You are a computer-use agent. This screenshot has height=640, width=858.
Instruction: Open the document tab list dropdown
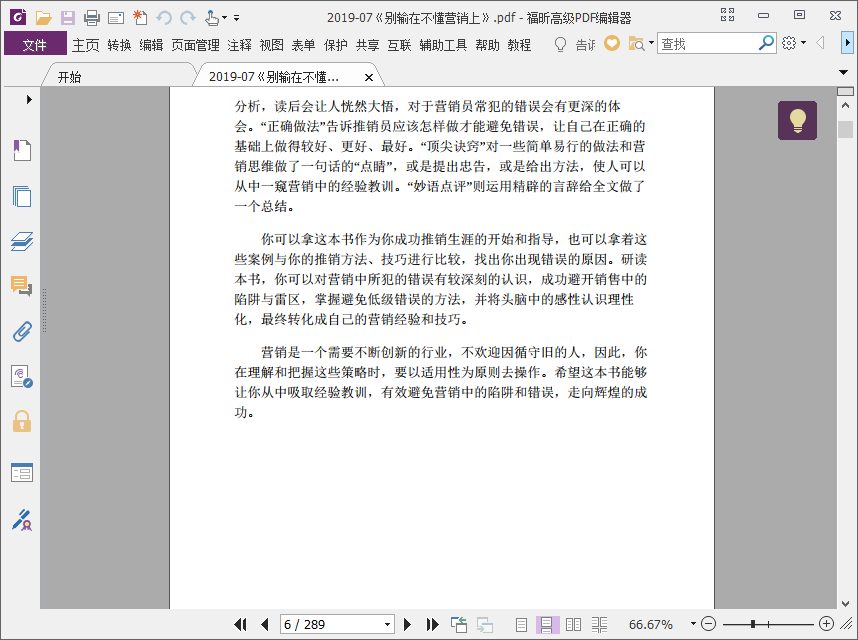point(843,72)
